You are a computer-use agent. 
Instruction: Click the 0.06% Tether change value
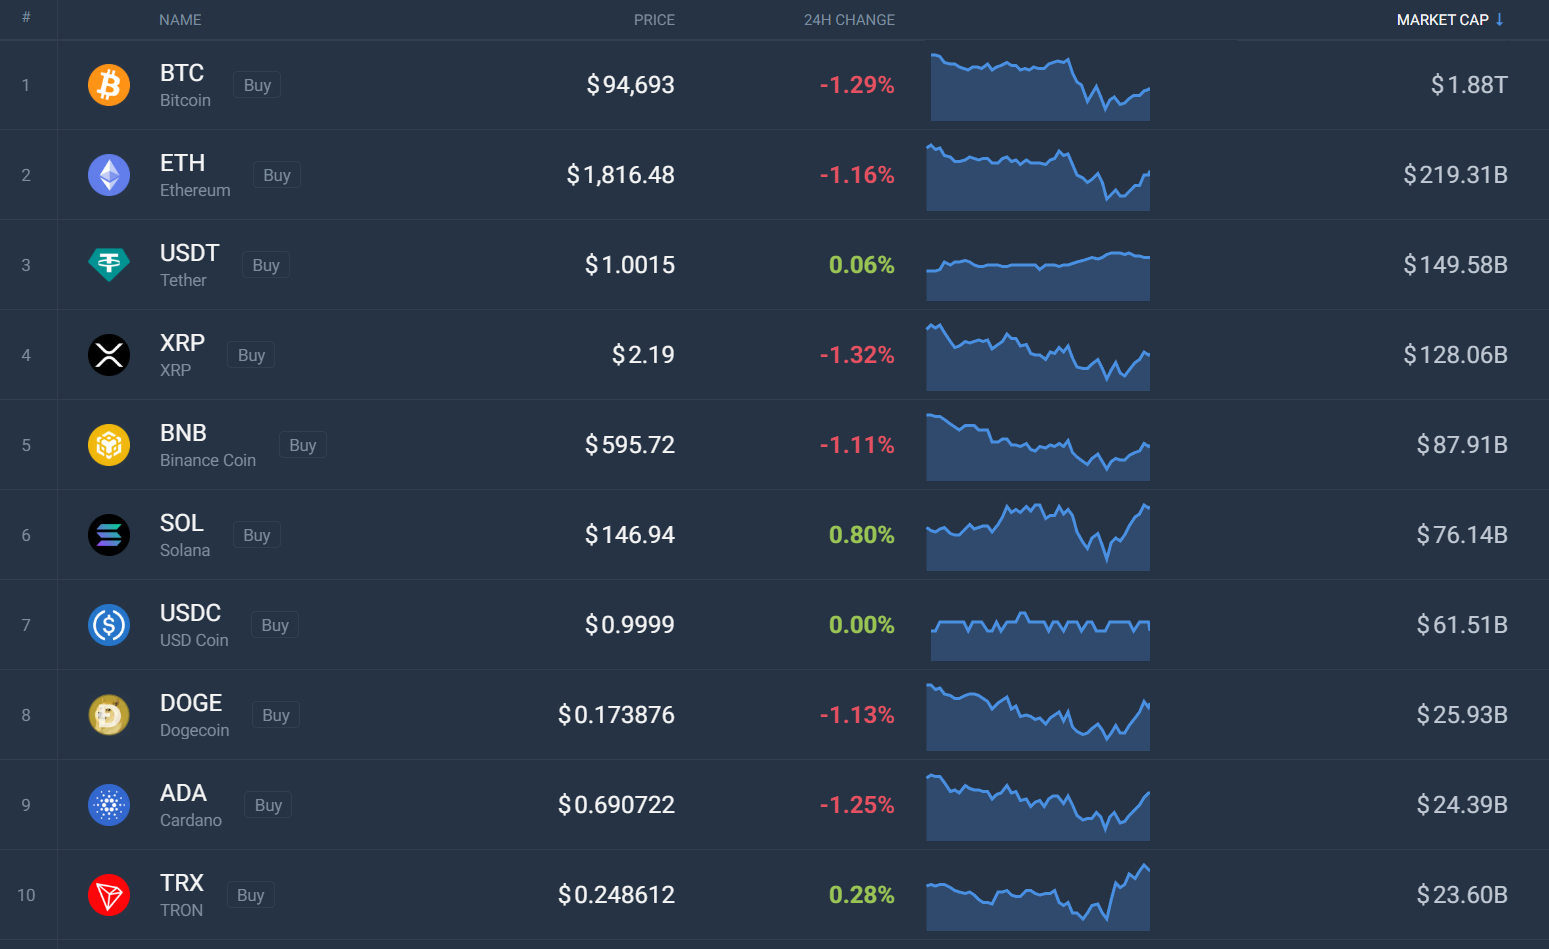coord(862,265)
